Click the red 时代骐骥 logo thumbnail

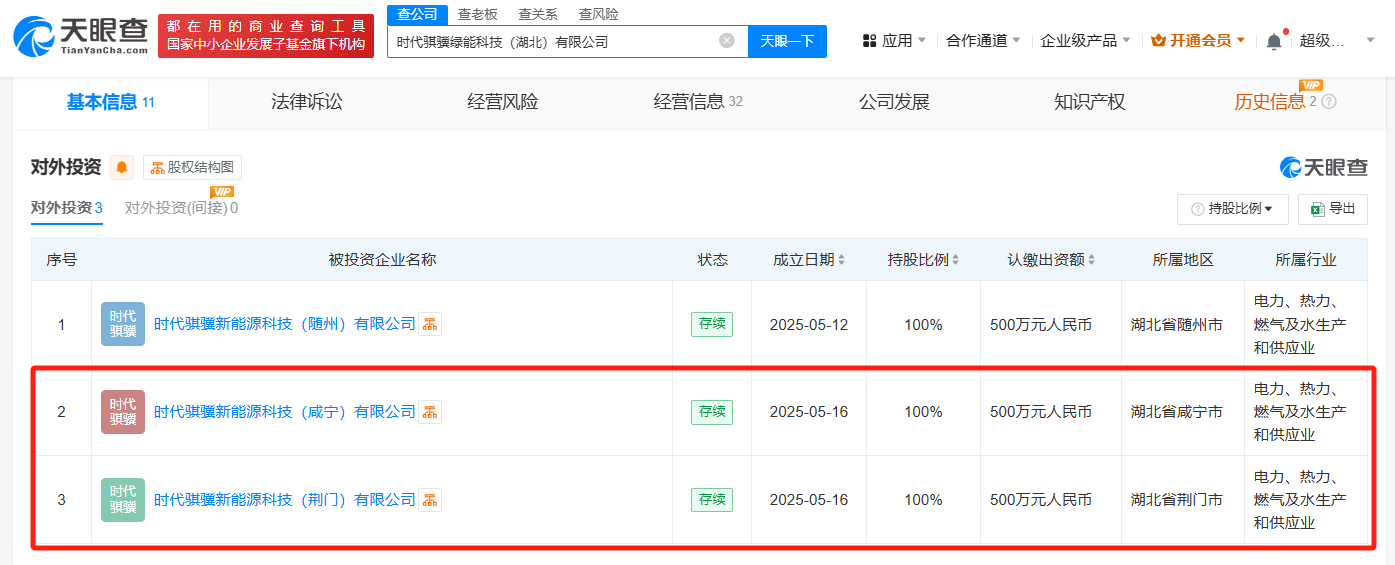pyautogui.click(x=123, y=412)
